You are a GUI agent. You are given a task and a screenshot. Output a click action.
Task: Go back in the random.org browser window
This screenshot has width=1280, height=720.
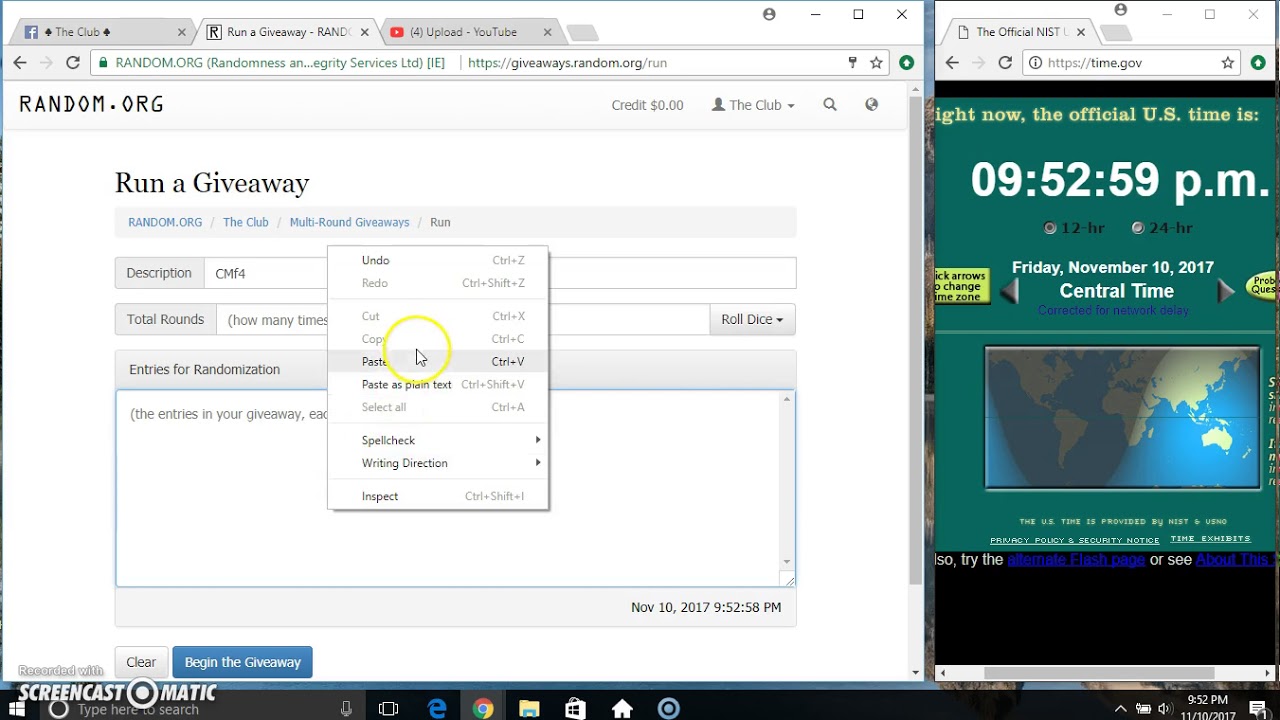[20, 62]
